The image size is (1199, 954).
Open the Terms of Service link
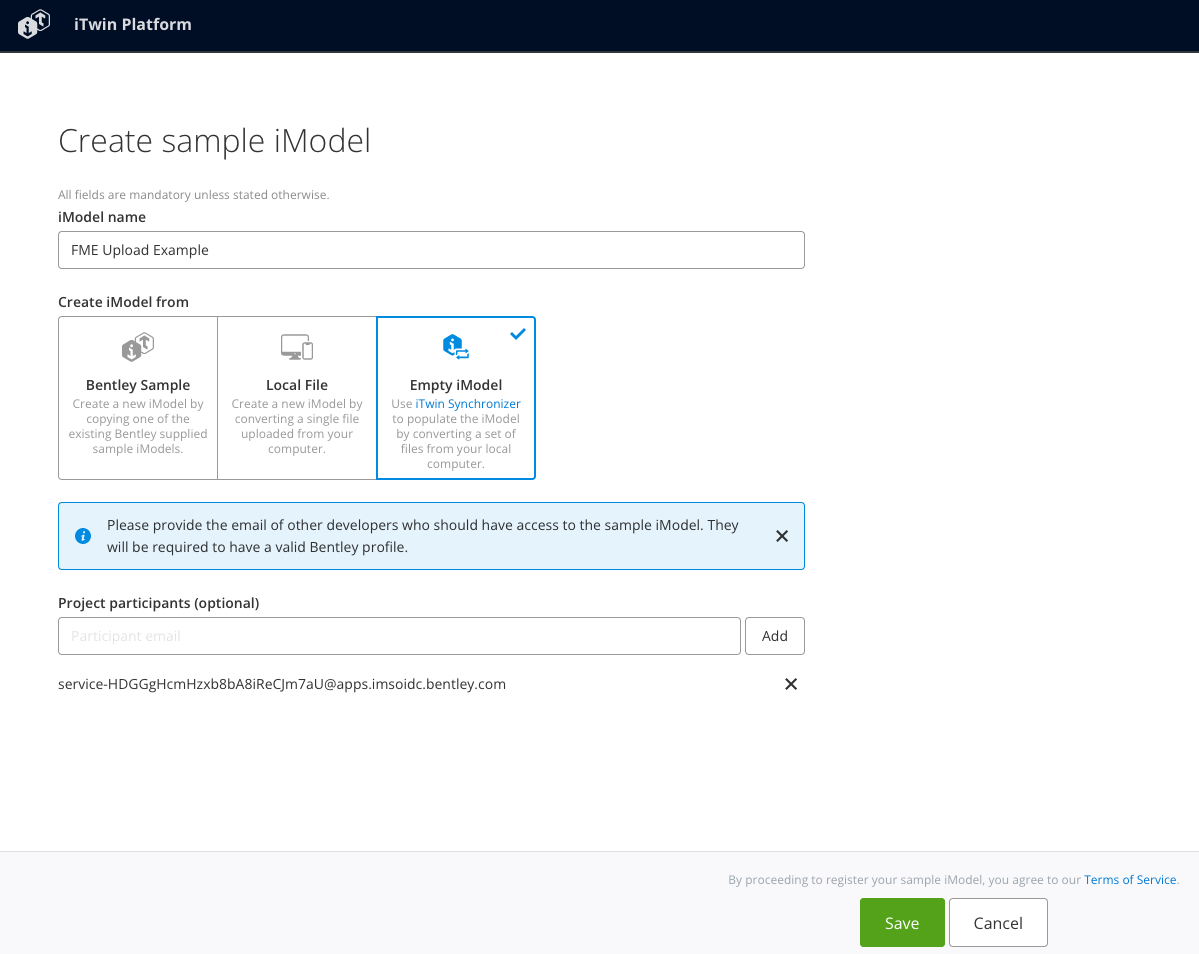coord(1129,879)
